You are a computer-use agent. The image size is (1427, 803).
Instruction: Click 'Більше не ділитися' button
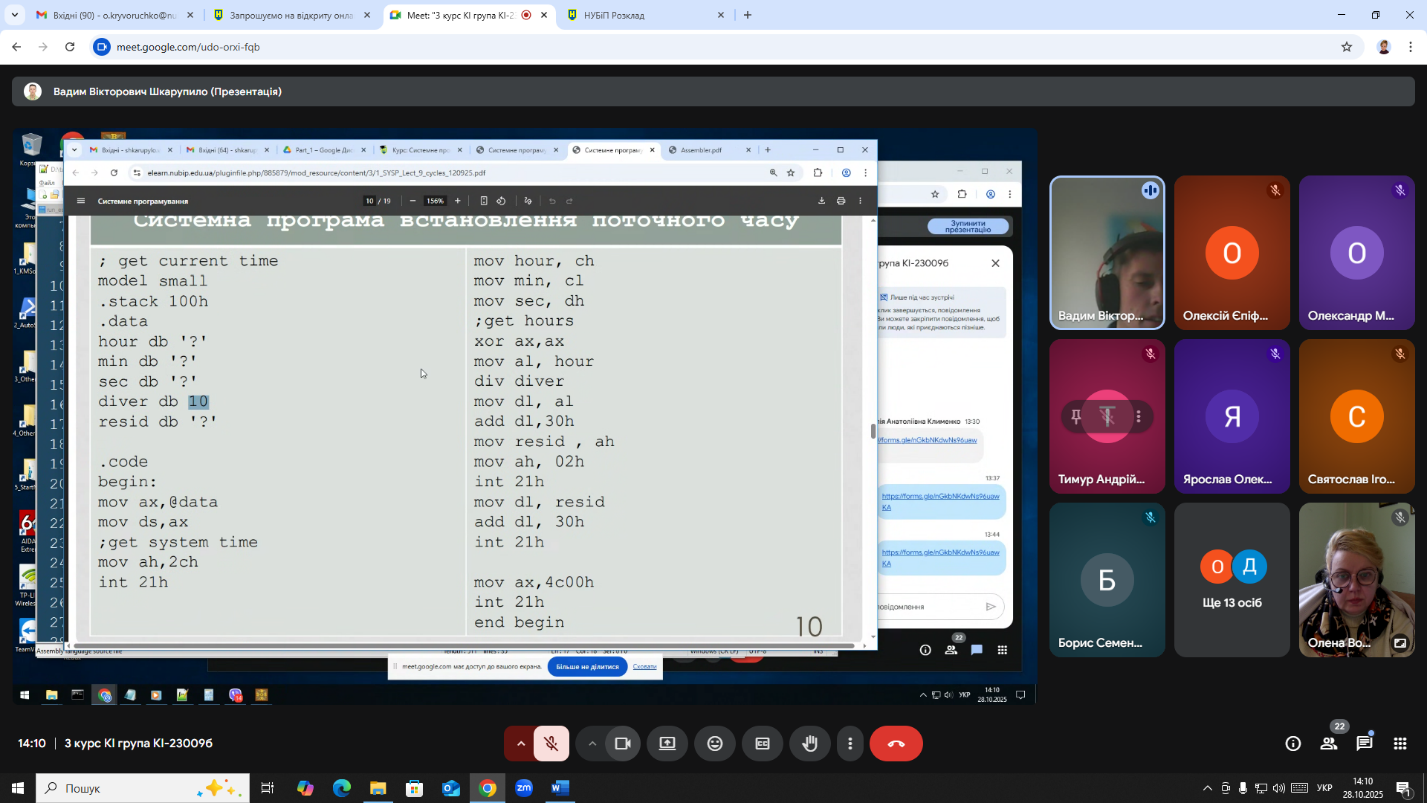tap(587, 666)
